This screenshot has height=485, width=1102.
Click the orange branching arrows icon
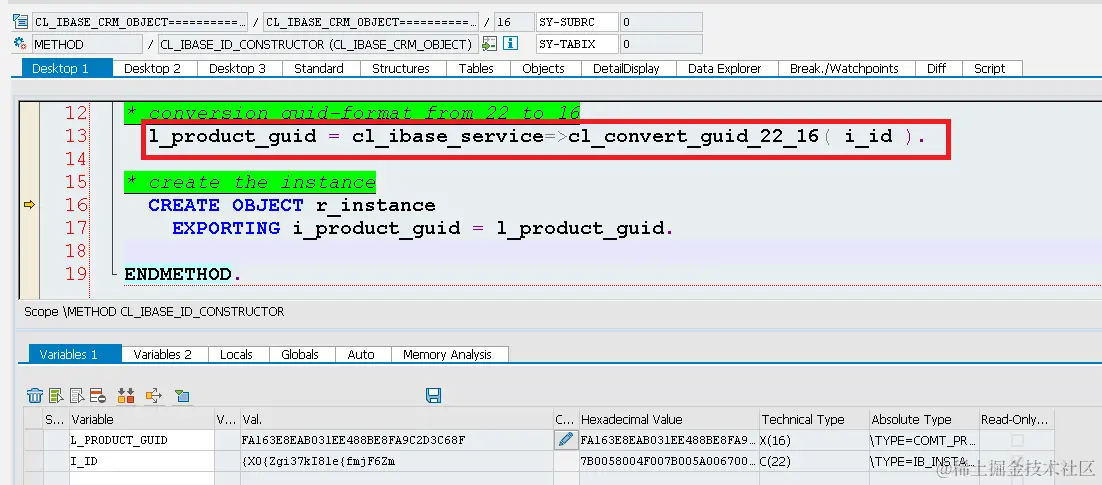(x=154, y=396)
